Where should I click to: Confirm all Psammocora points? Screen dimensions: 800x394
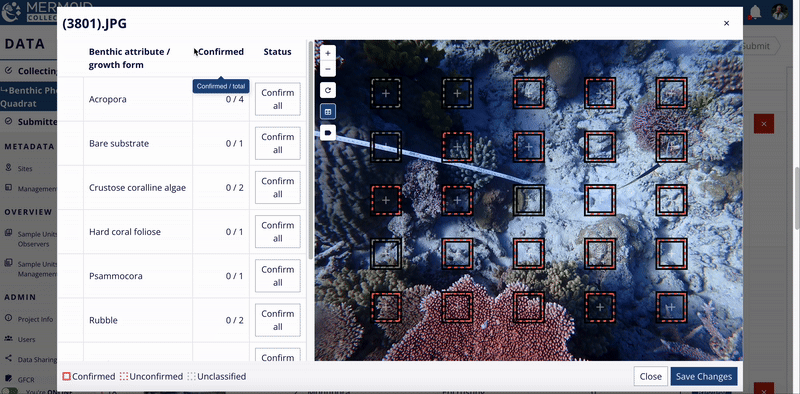coord(278,276)
